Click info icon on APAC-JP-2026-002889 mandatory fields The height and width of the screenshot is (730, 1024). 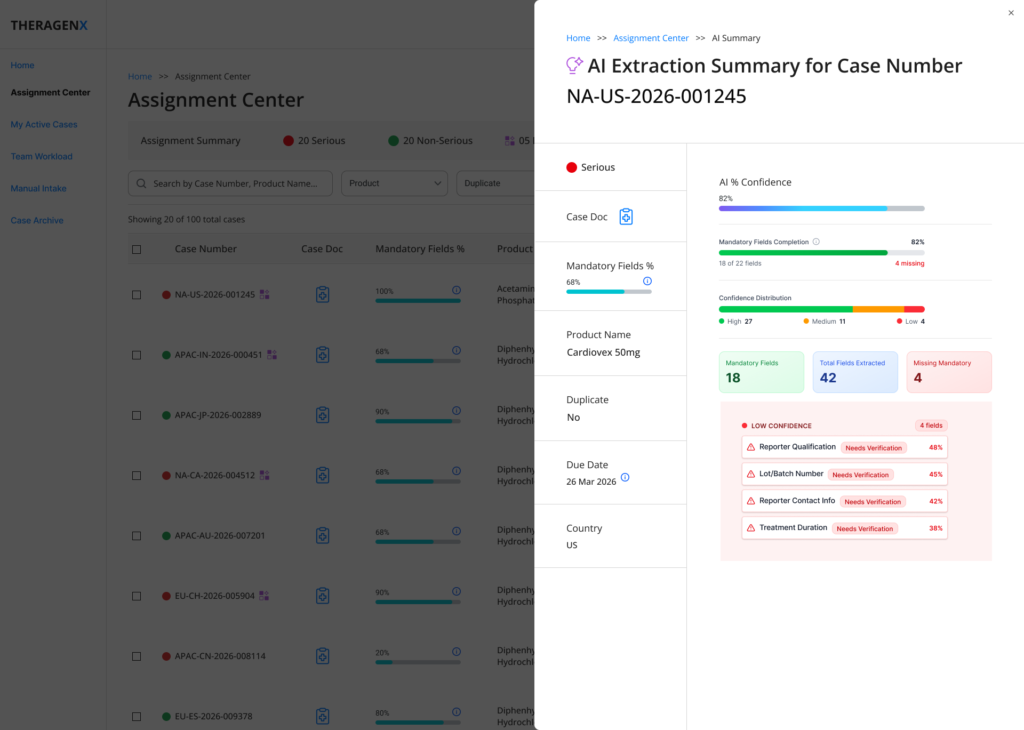tap(456, 411)
